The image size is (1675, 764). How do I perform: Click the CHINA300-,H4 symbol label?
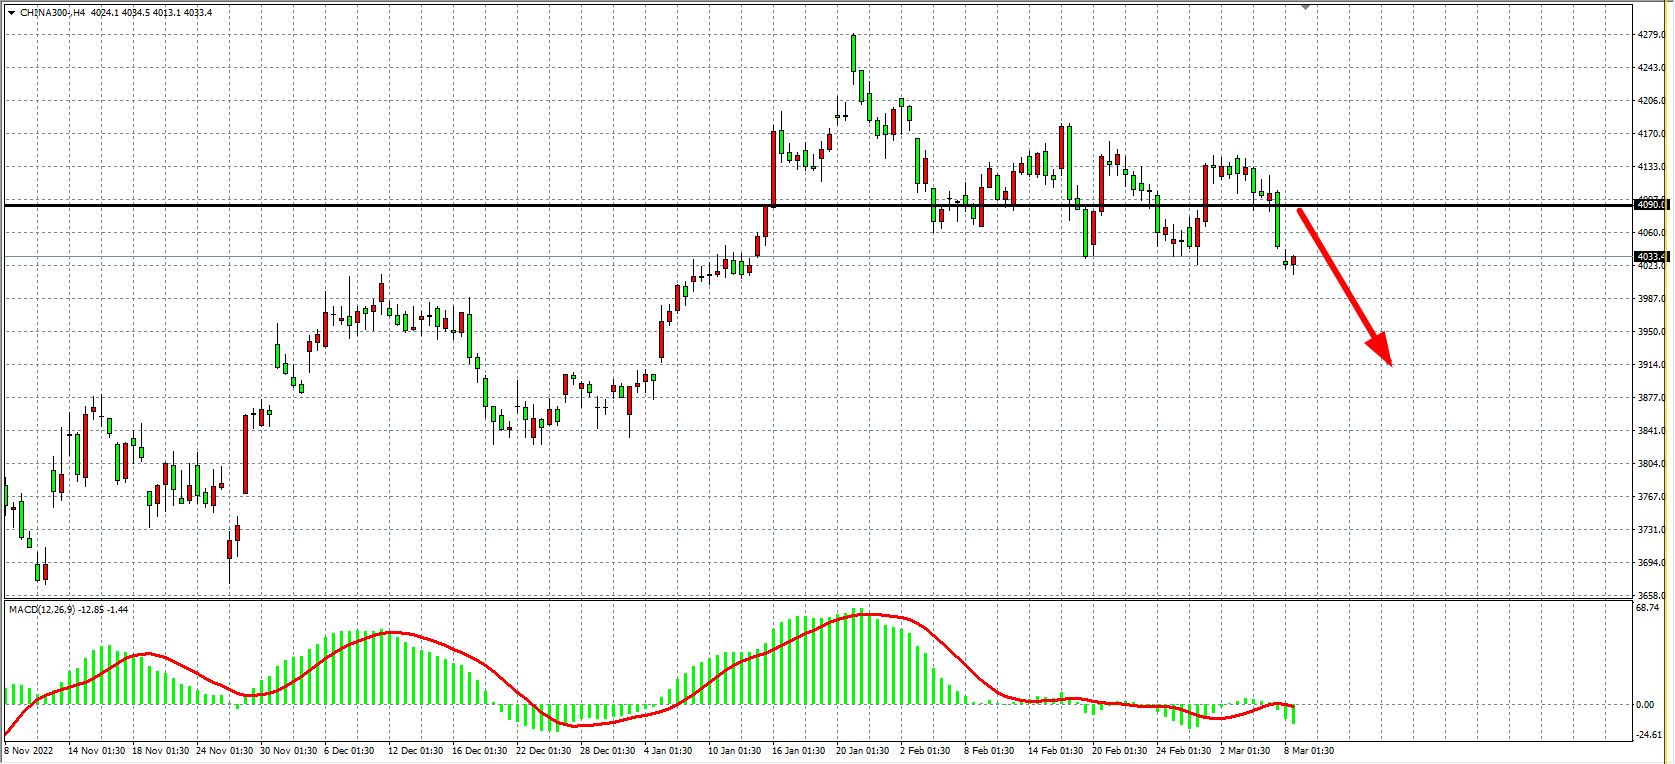[52, 13]
